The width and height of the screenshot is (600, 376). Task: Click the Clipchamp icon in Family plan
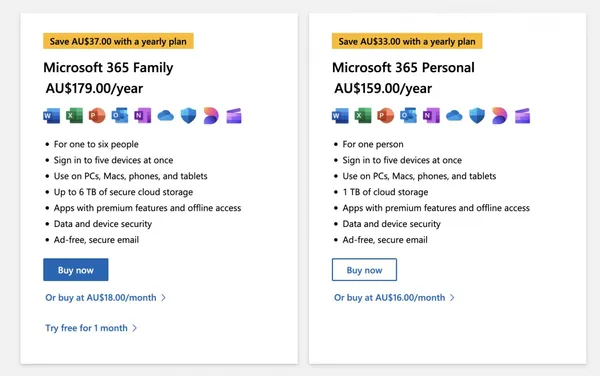click(x=234, y=116)
